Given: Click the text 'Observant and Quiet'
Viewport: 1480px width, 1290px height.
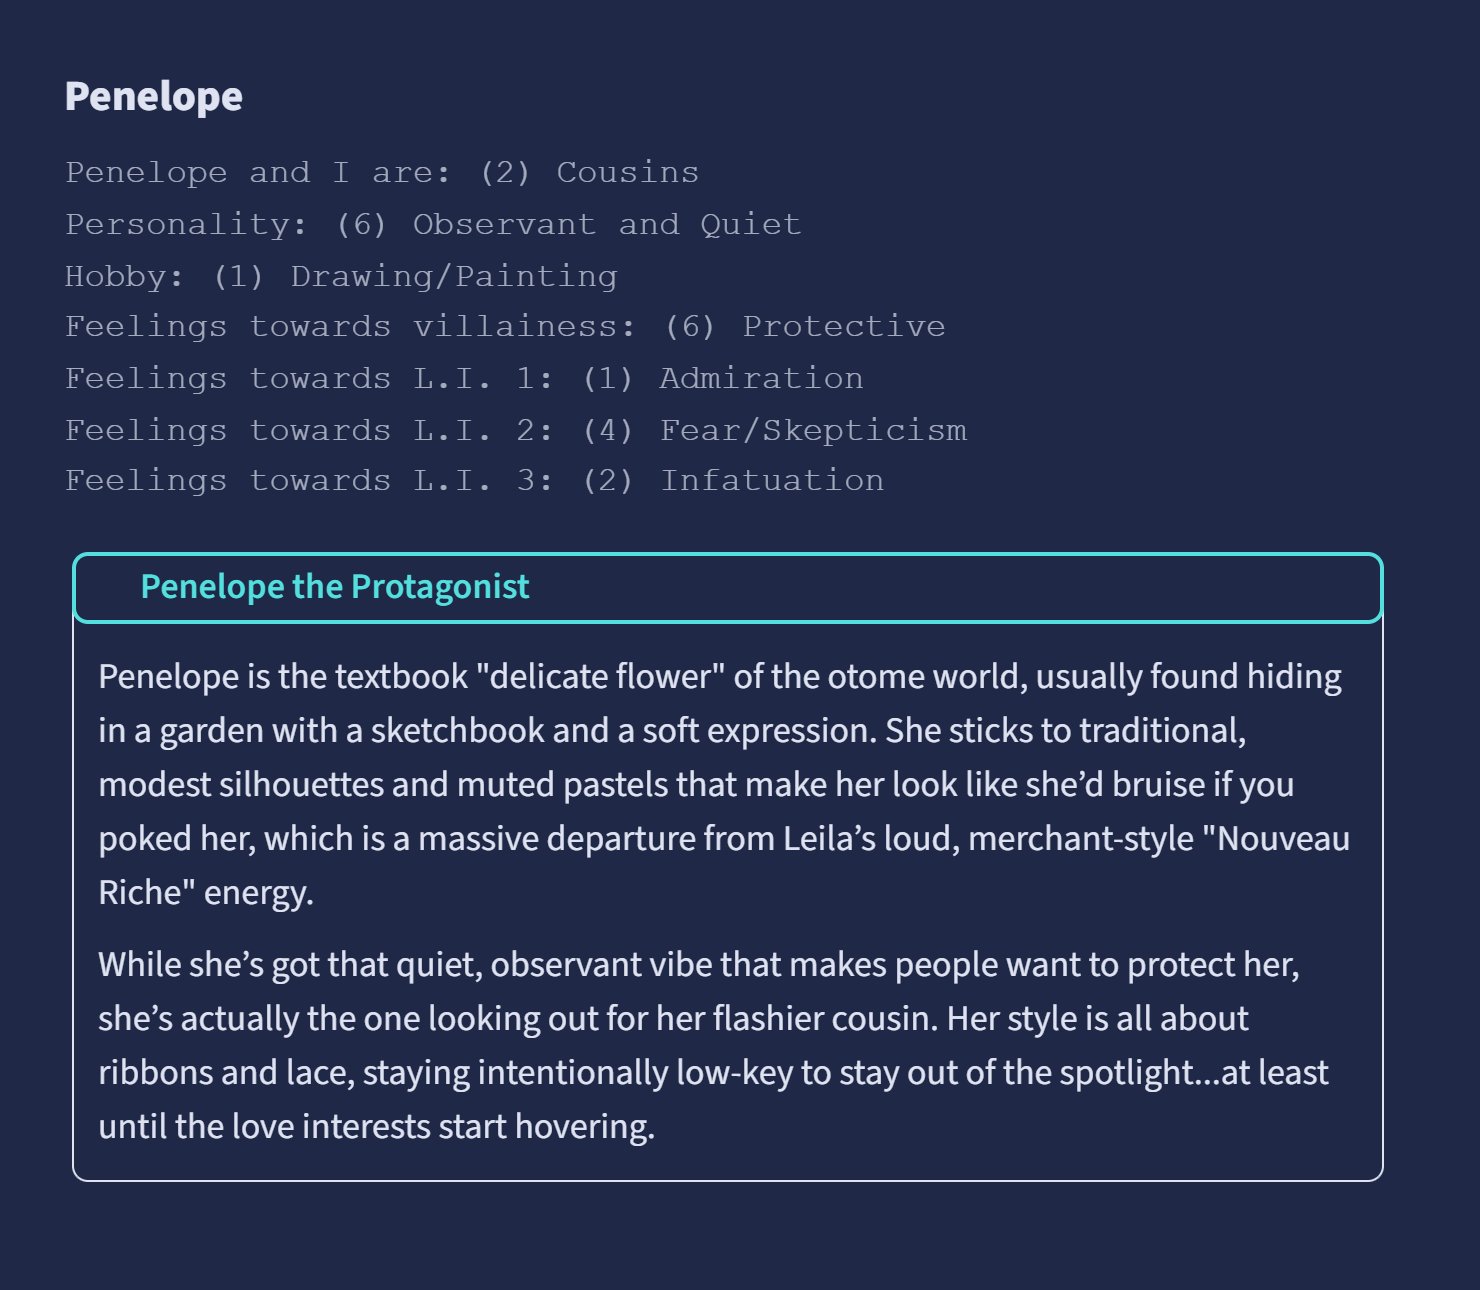Looking at the screenshot, I should pos(607,225).
